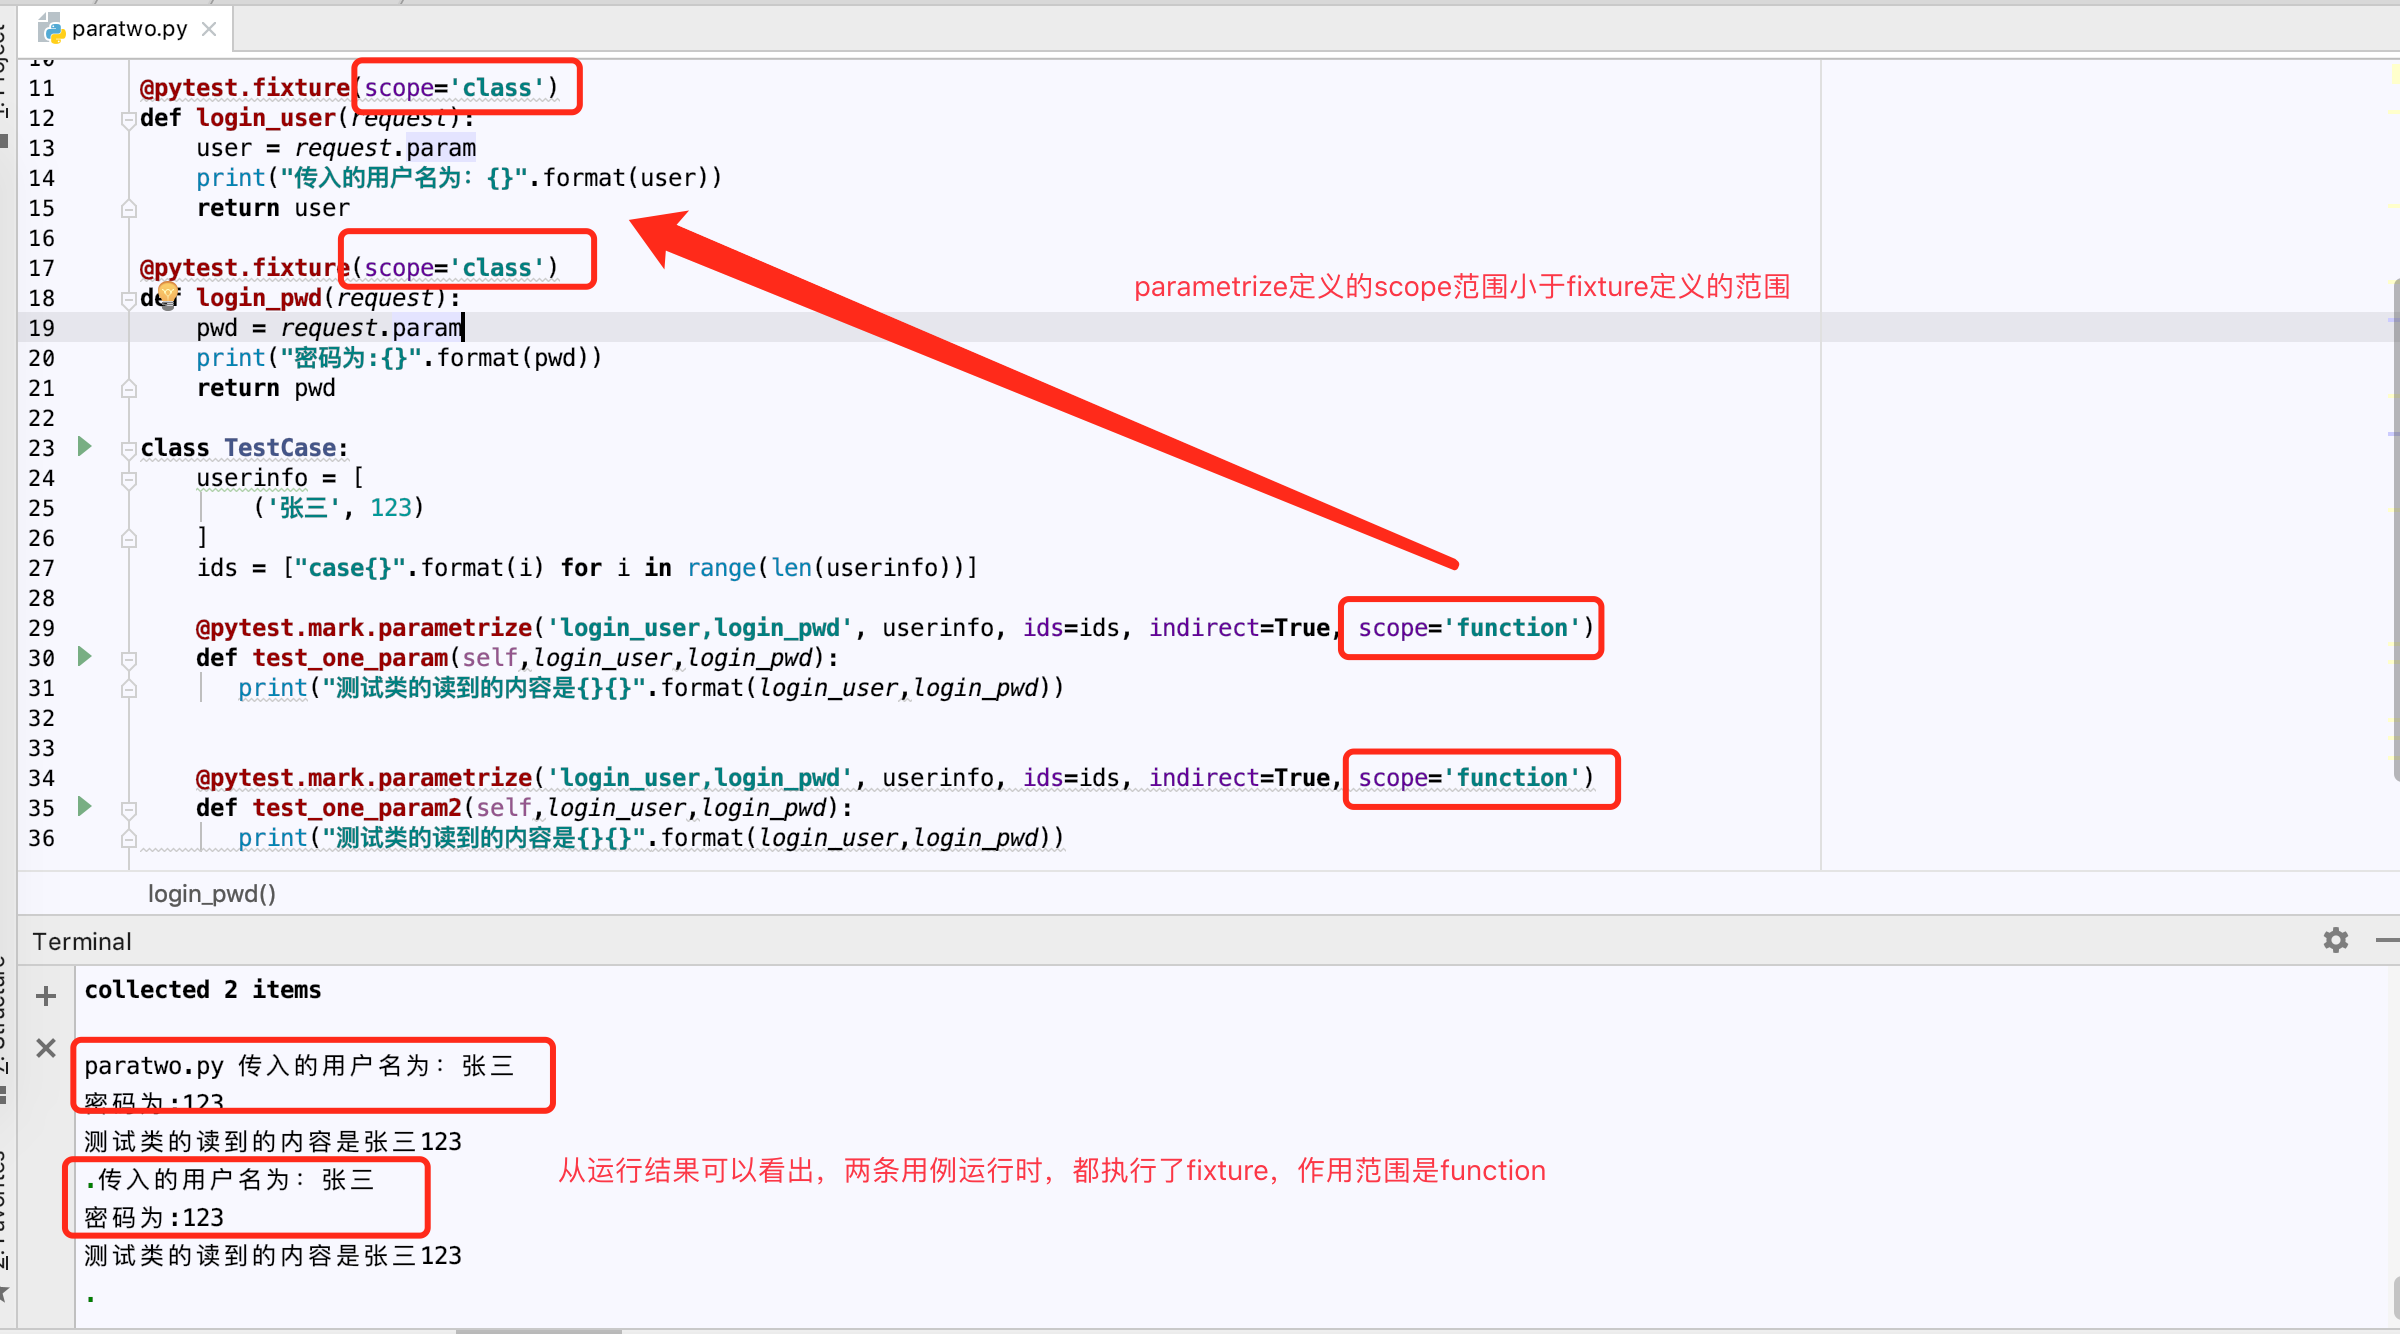Click line number 19 in the gutter
This screenshot has width=2400, height=1334.
41,327
